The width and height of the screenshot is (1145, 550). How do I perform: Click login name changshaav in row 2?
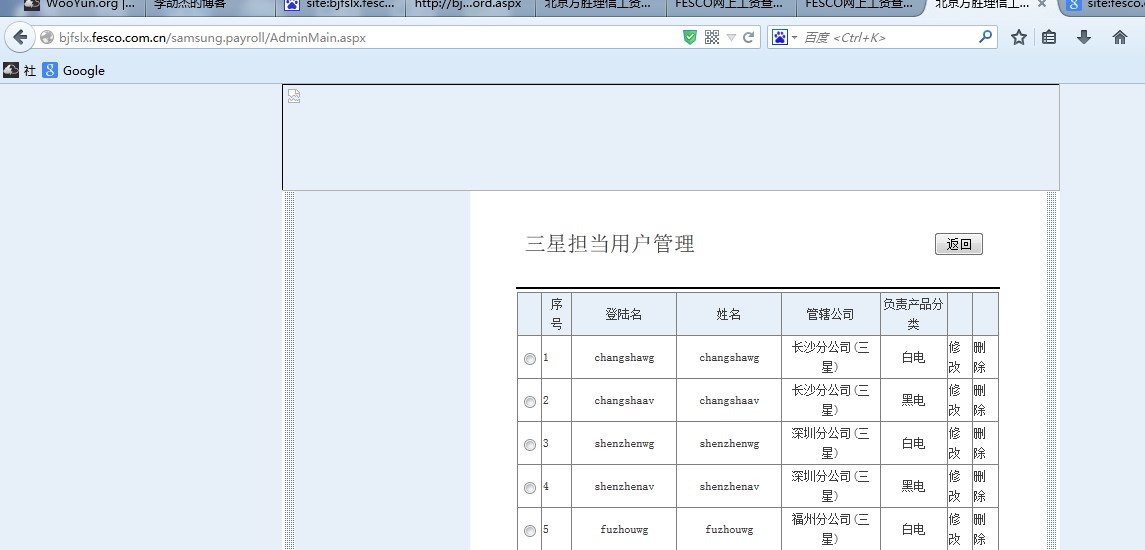click(x=624, y=400)
